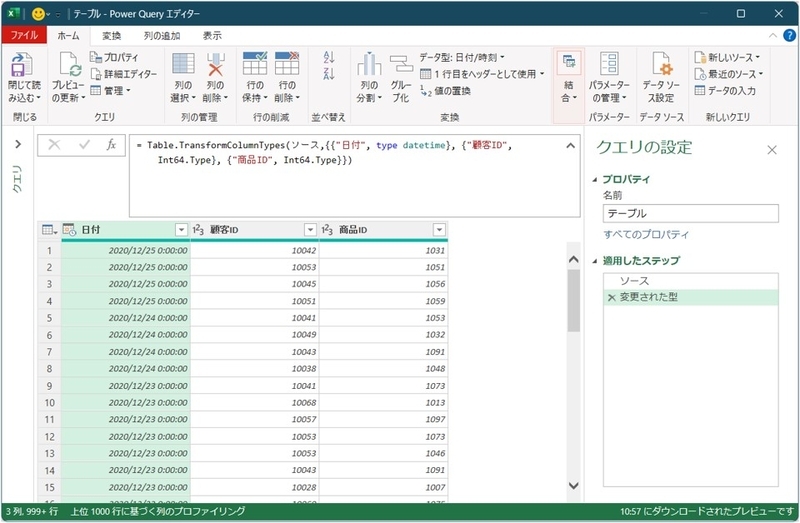
Task: Select cell 1097 in row 11
Action: (x=384, y=419)
